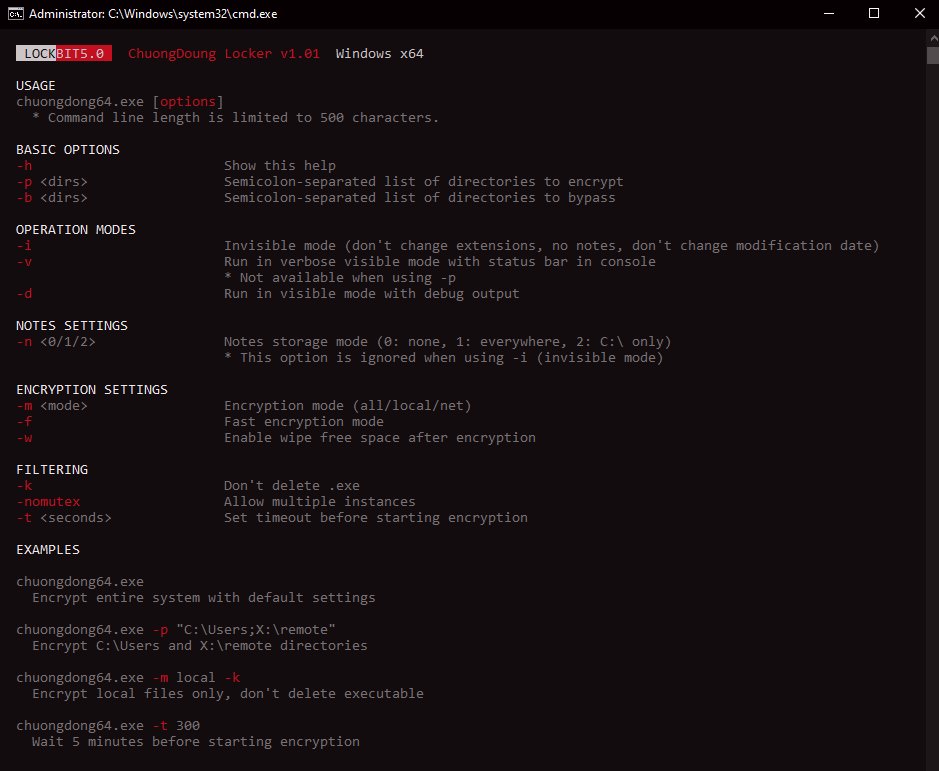Select the -i invisible mode option
Image resolution: width=939 pixels, height=771 pixels.
pos(23,245)
